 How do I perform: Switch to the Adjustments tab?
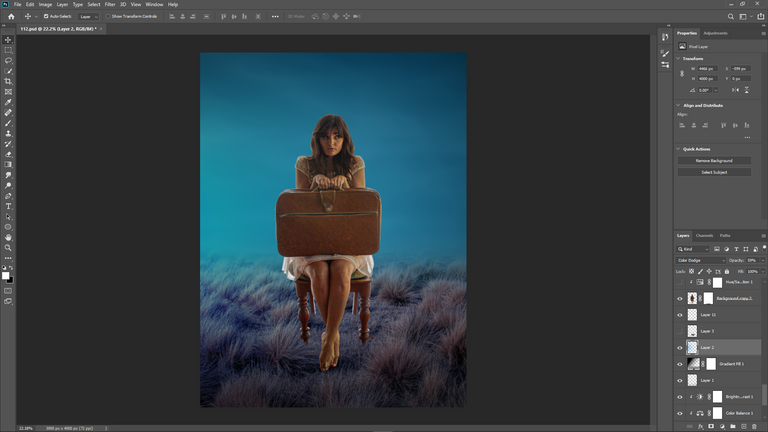tap(715, 33)
